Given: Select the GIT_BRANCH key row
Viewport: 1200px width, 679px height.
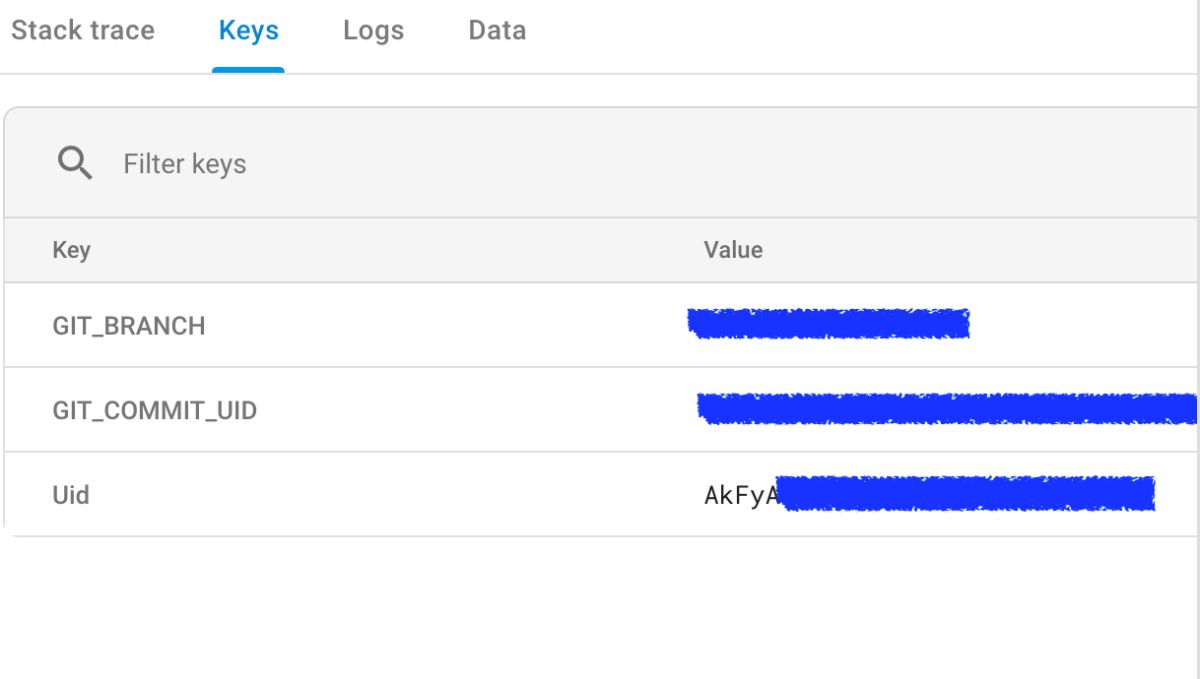Looking at the screenshot, I should 601,325.
